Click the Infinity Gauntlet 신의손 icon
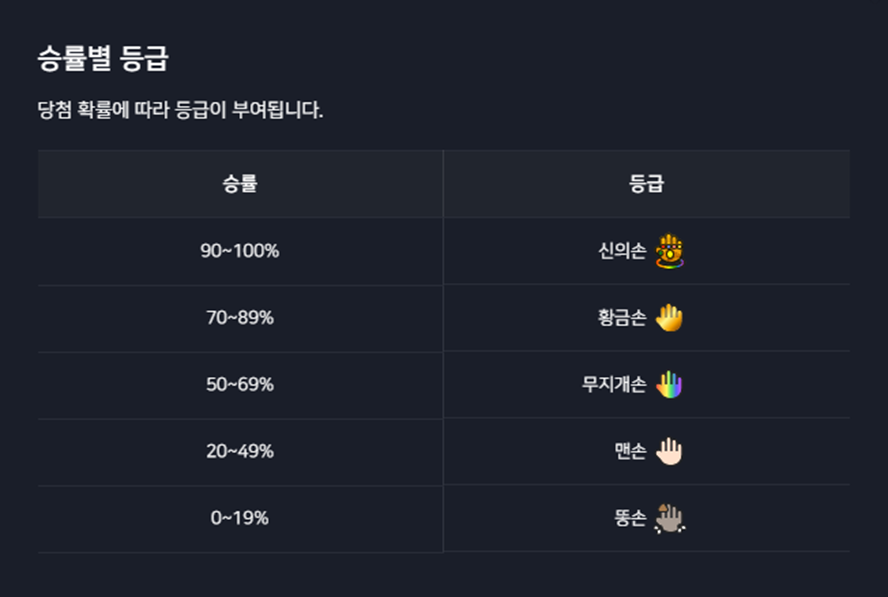Viewport: 888px width, 597px height. pyautogui.click(x=669, y=251)
